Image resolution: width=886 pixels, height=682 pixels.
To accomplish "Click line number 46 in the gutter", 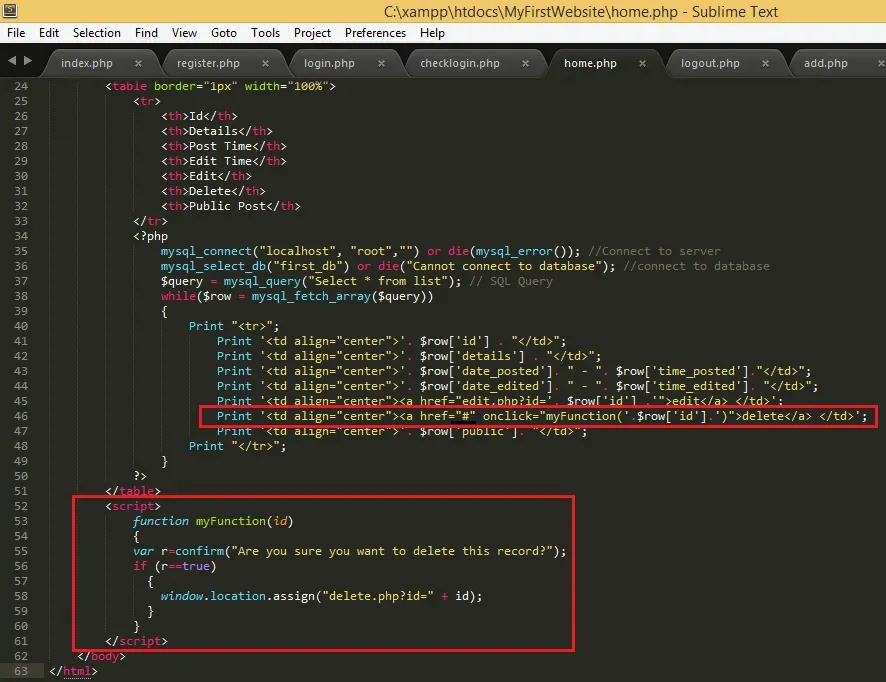I will click(x=21, y=416).
